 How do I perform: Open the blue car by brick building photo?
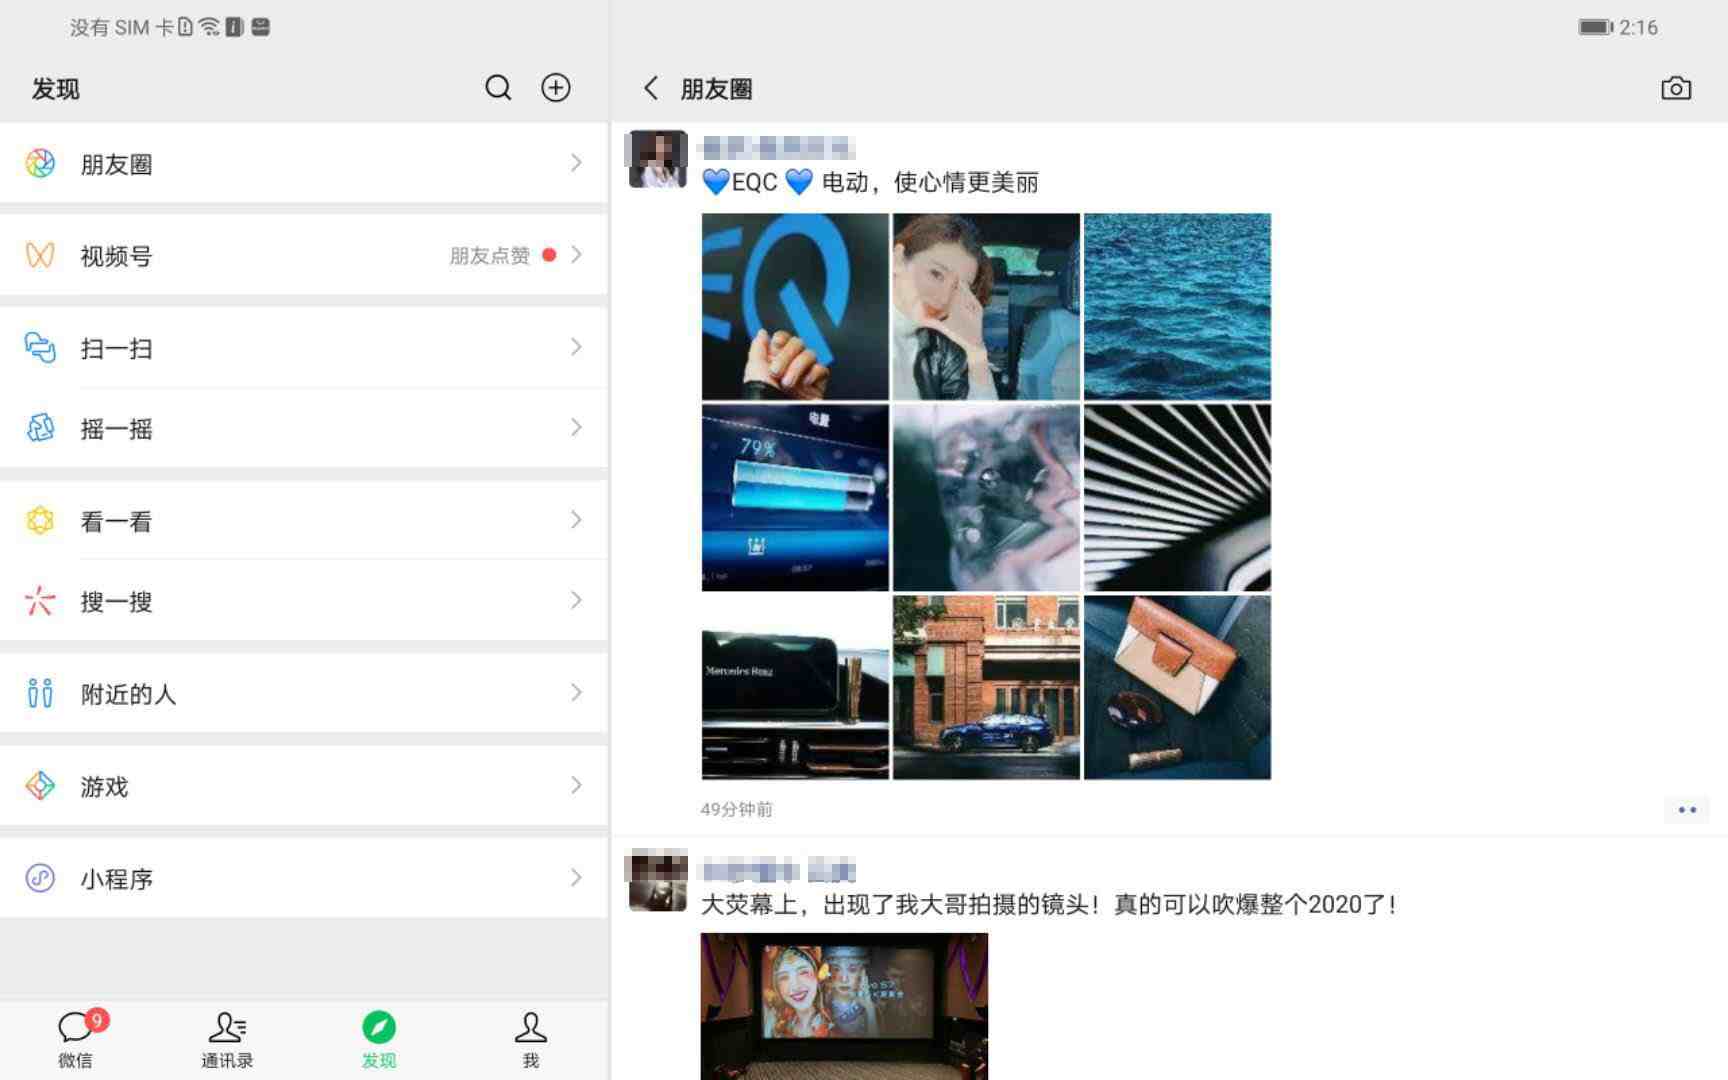986,688
